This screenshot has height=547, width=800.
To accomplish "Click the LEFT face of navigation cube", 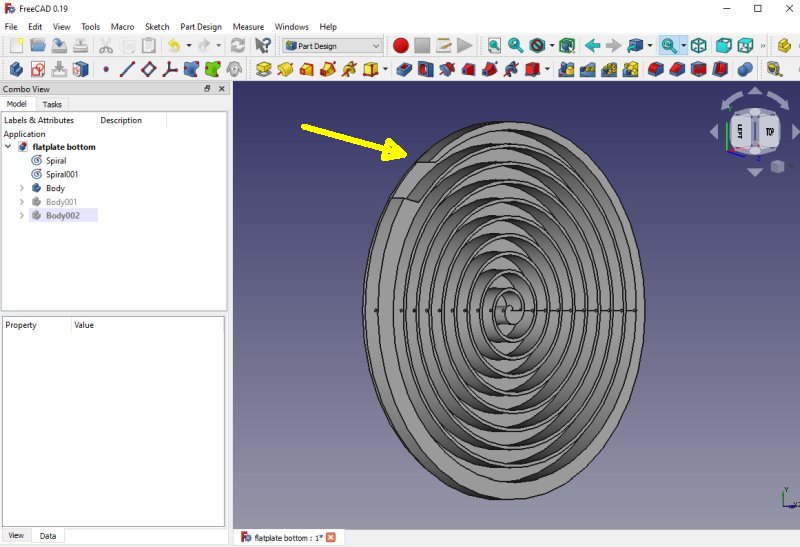I will pyautogui.click(x=740, y=132).
